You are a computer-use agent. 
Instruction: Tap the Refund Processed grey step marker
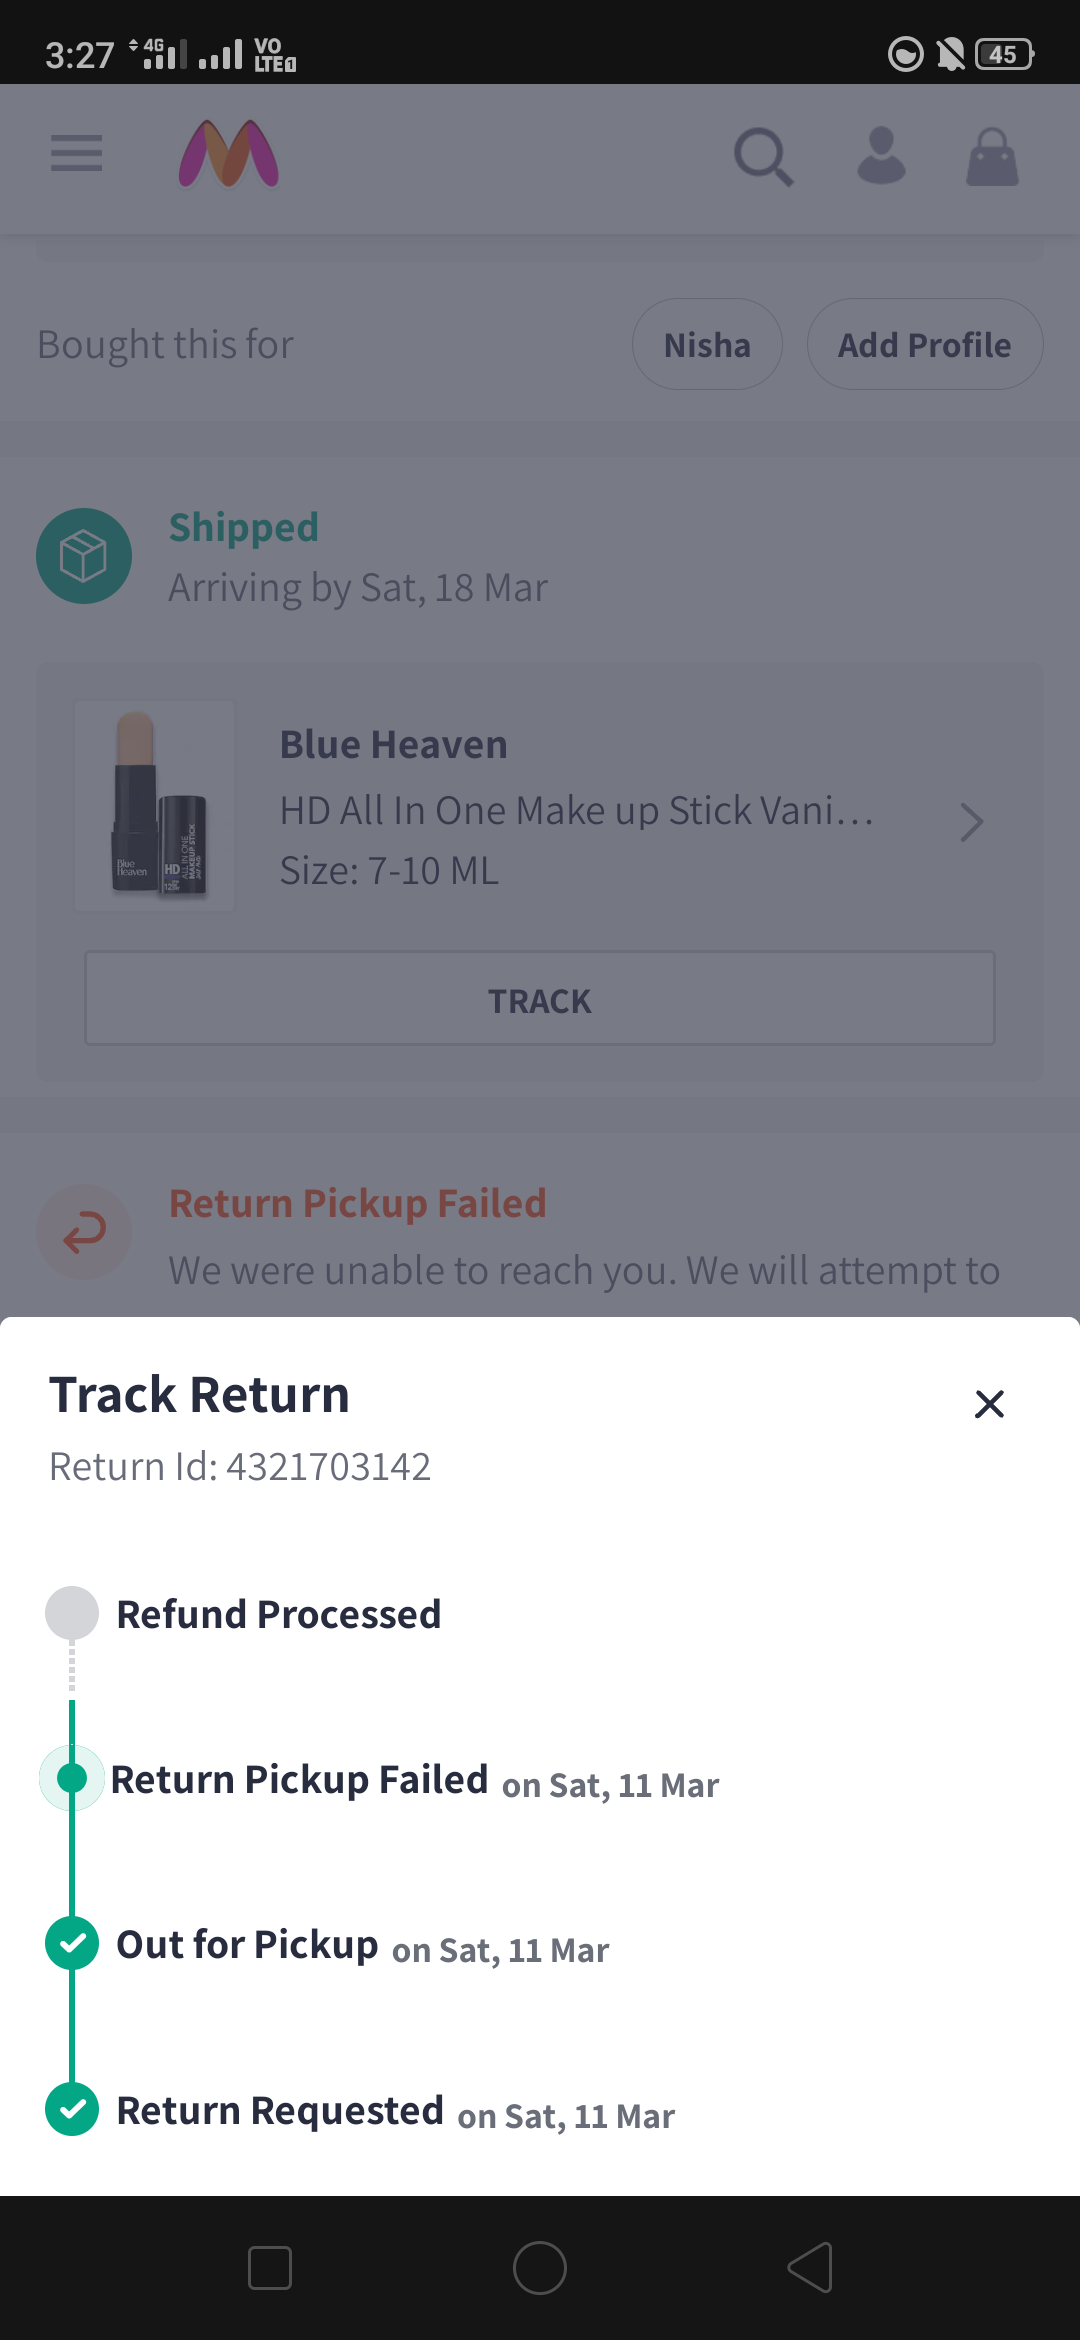(72, 1613)
